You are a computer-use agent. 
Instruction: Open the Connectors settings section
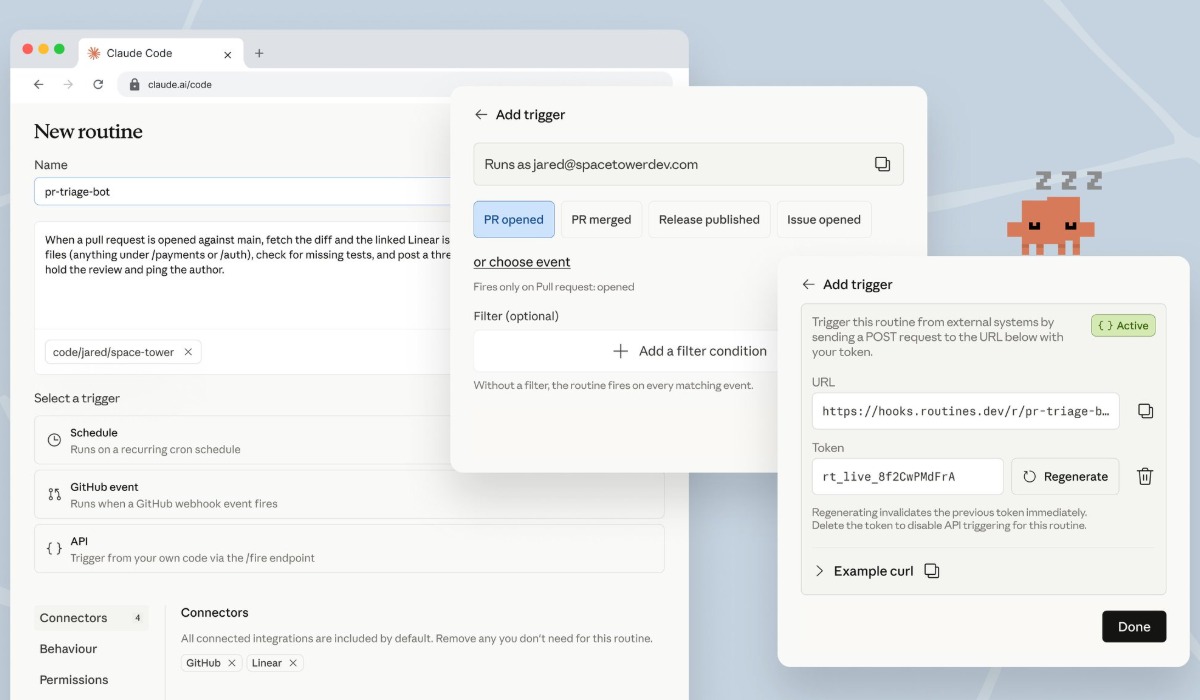click(91, 618)
